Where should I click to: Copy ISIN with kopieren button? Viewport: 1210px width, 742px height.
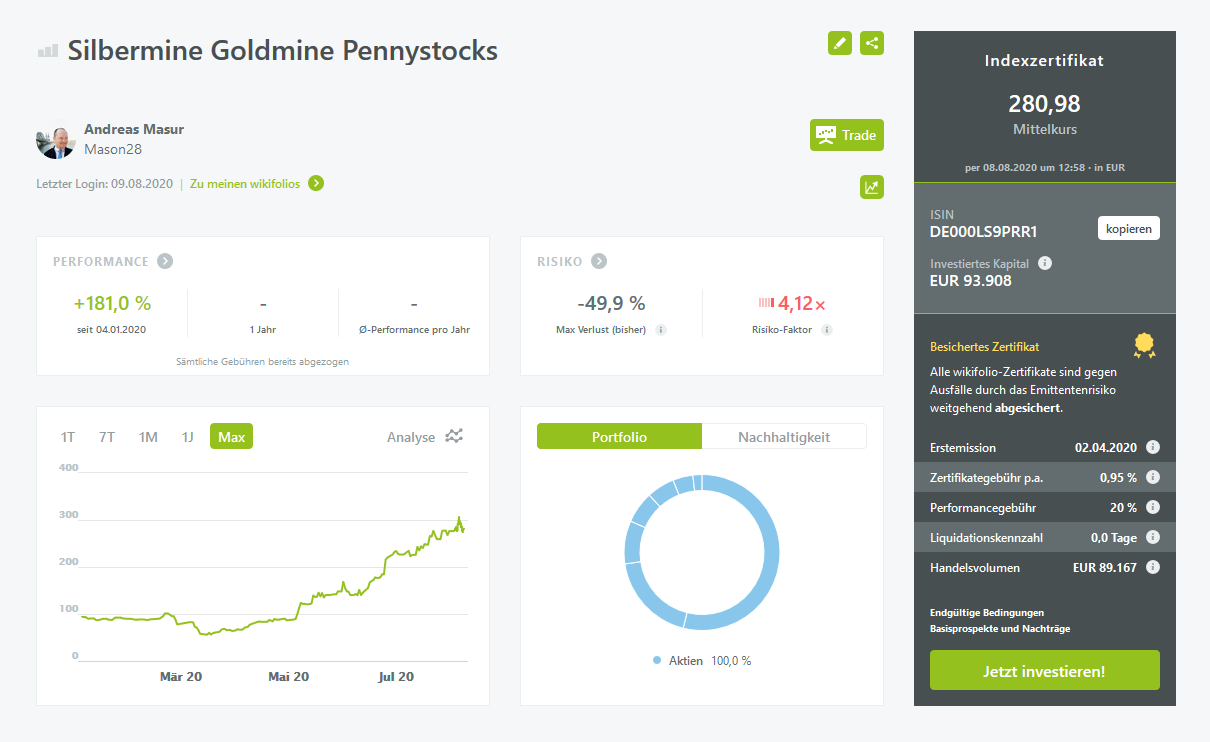1129,228
